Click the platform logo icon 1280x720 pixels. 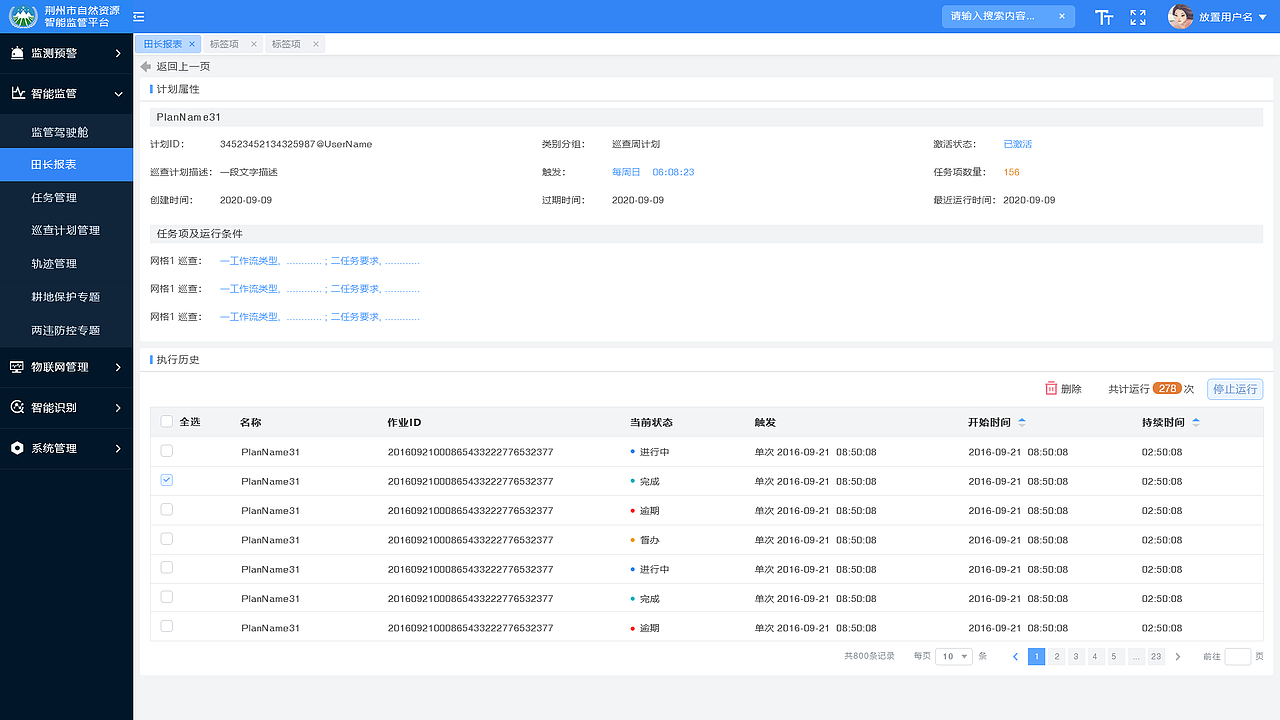pyautogui.click(x=24, y=16)
